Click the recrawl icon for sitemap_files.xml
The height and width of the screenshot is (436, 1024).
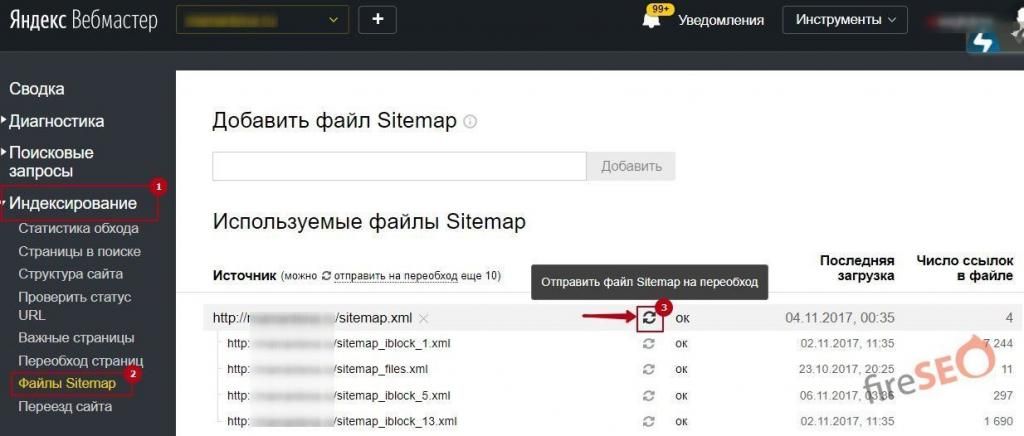[650, 369]
